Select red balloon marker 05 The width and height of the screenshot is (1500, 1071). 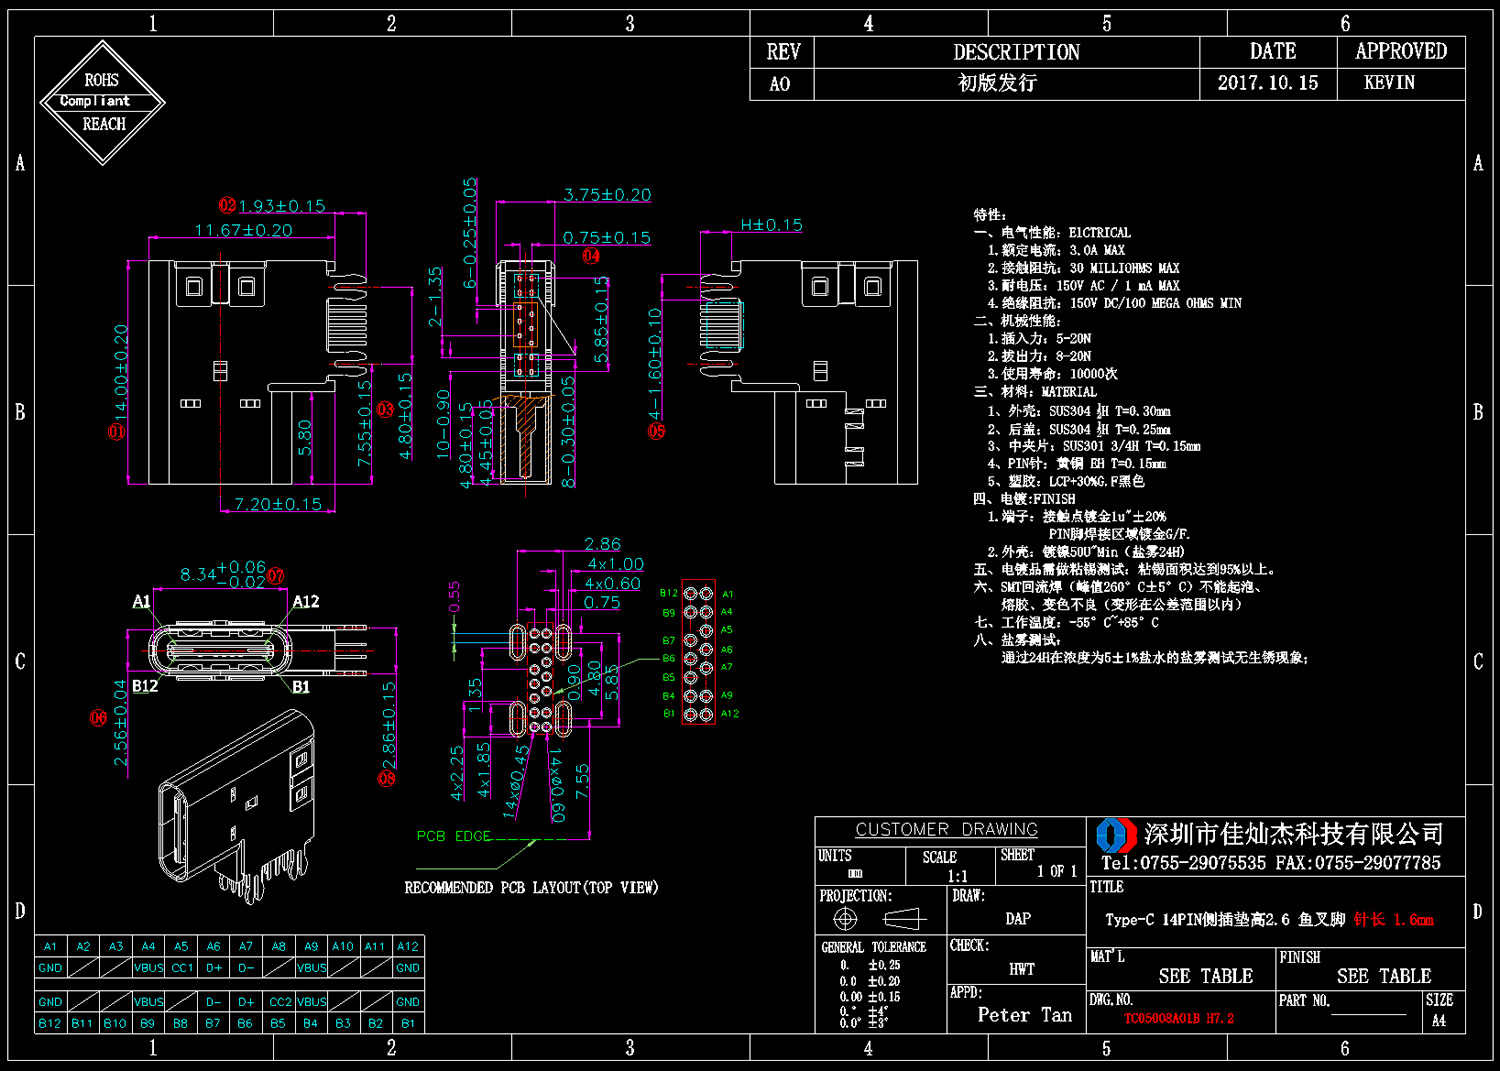(656, 431)
